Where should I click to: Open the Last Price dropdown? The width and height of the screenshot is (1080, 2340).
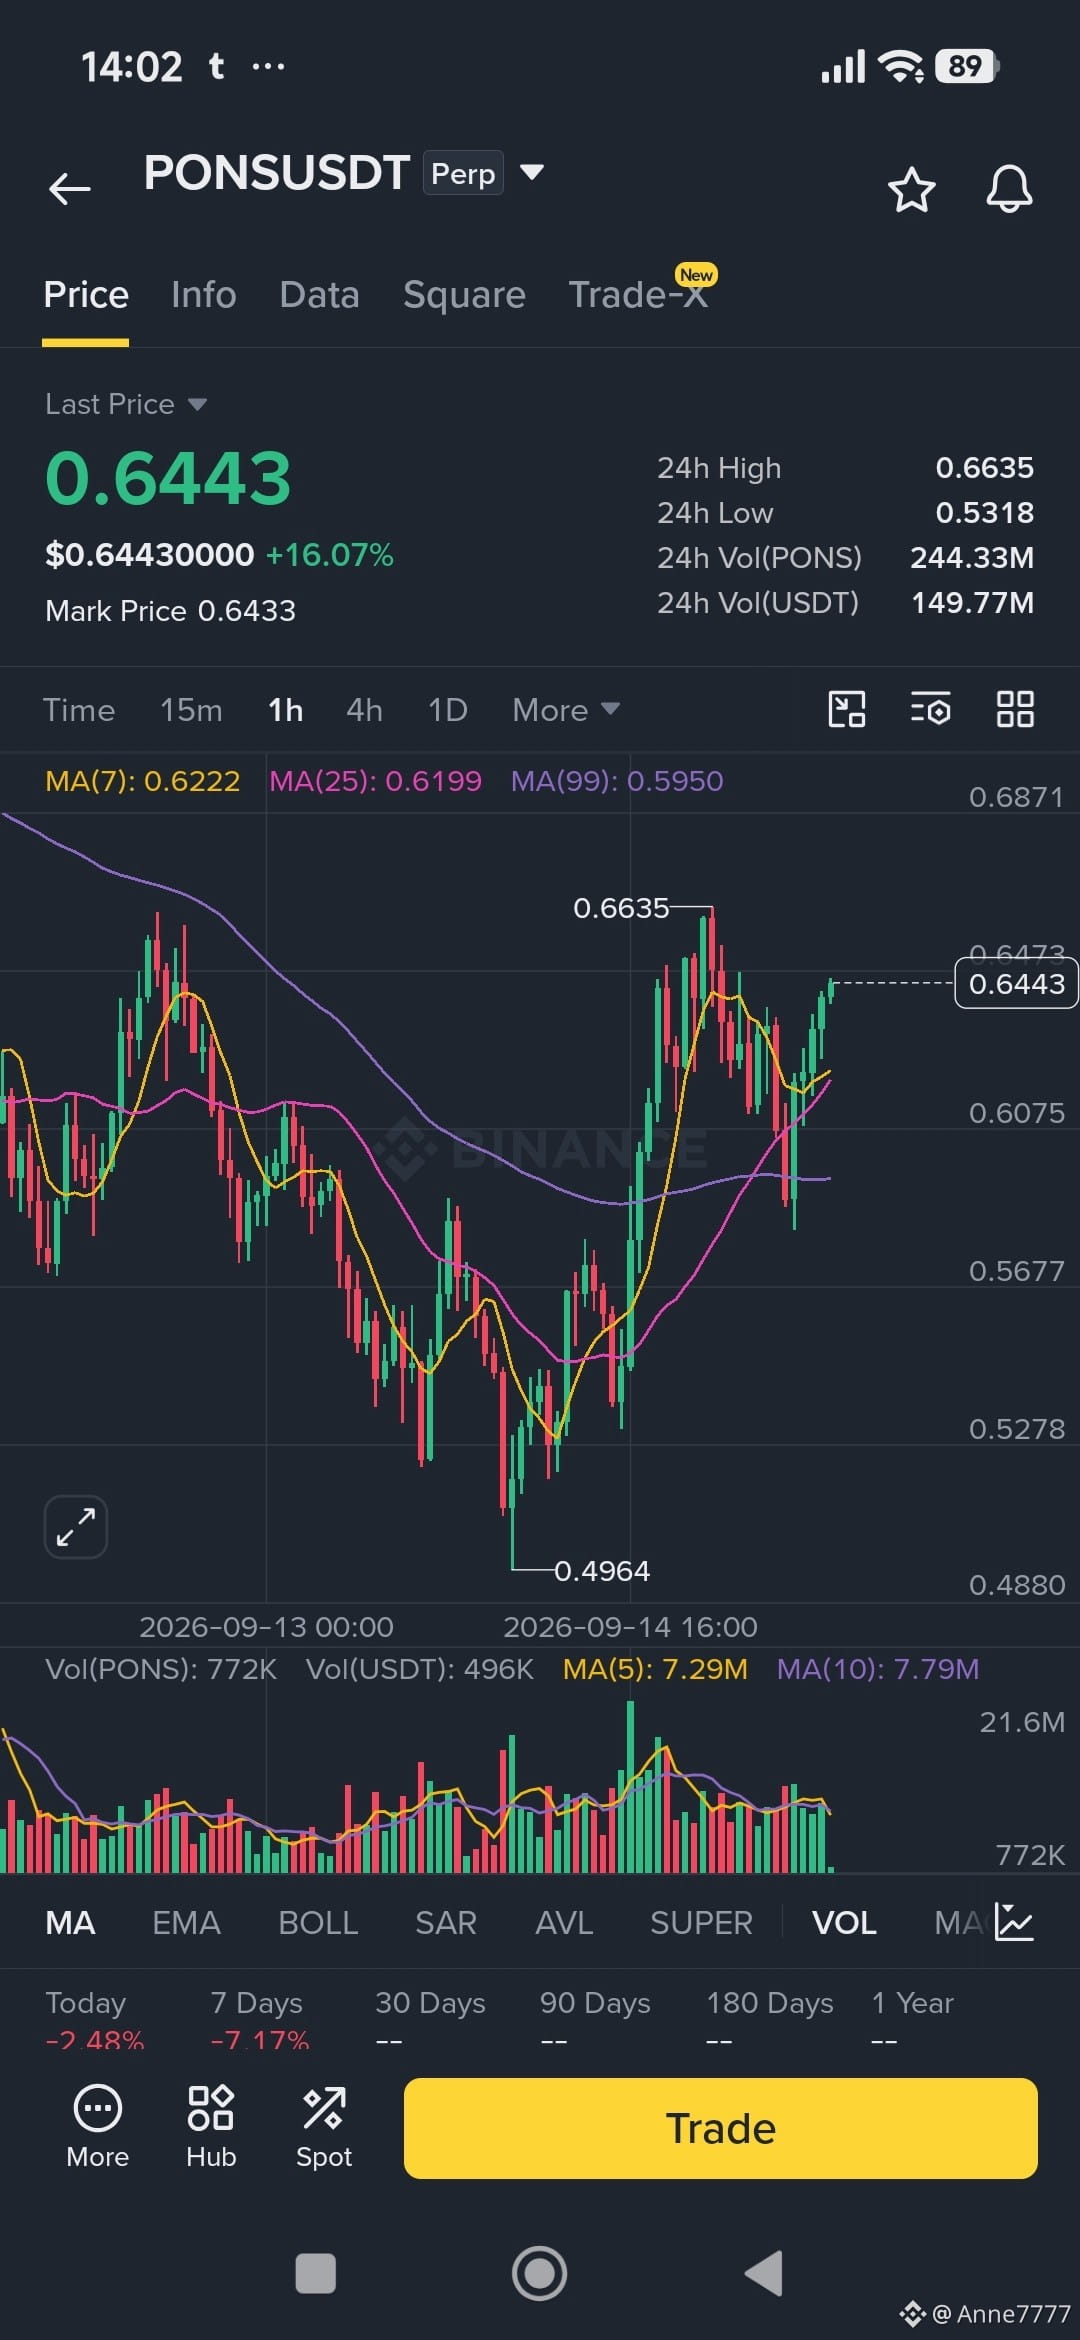[x=126, y=404]
